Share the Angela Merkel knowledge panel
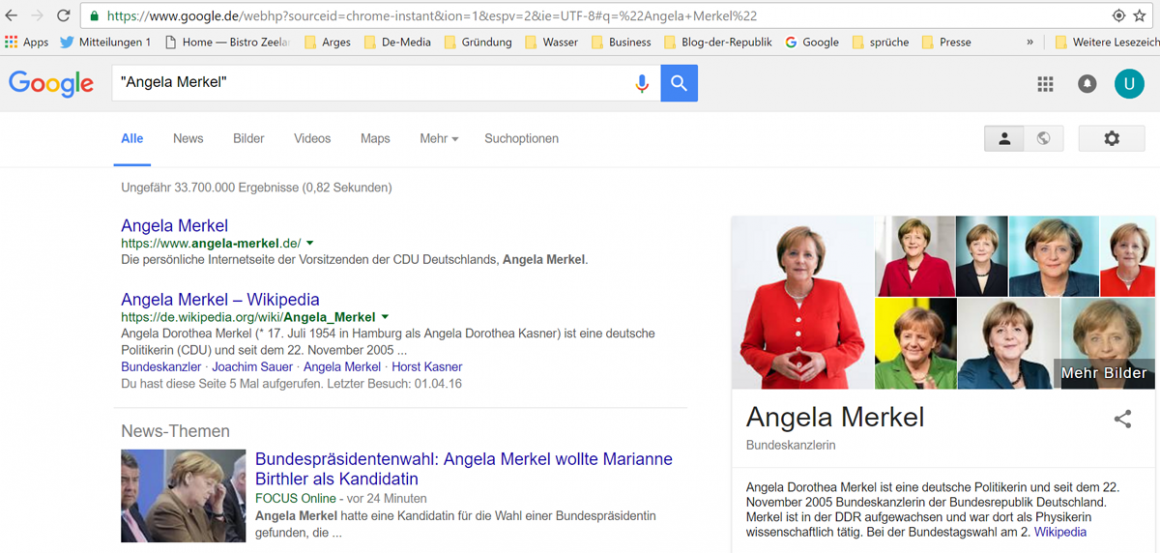1160x553 pixels. (1122, 419)
